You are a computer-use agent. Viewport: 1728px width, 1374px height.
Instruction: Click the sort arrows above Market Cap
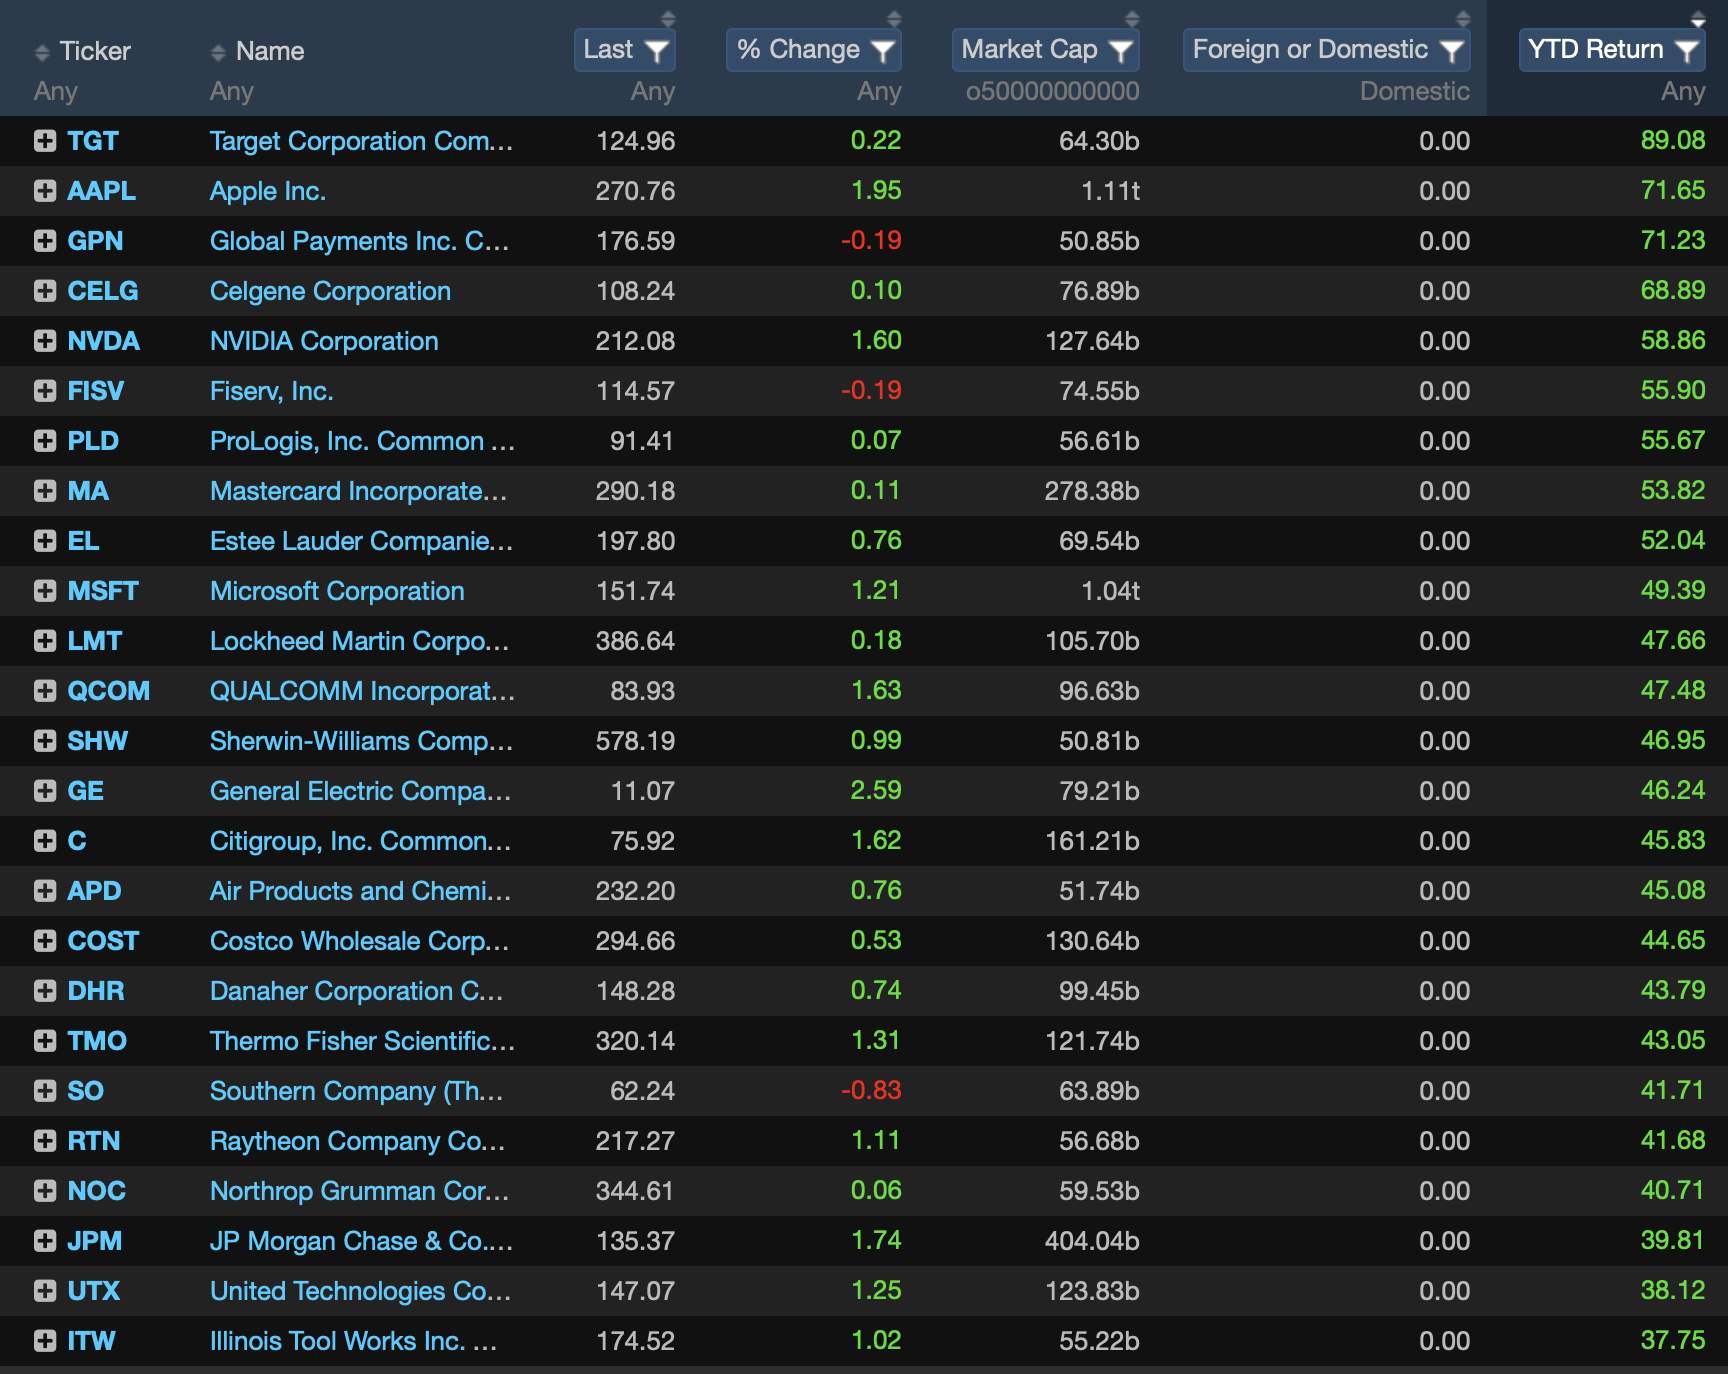pyautogui.click(x=1132, y=18)
